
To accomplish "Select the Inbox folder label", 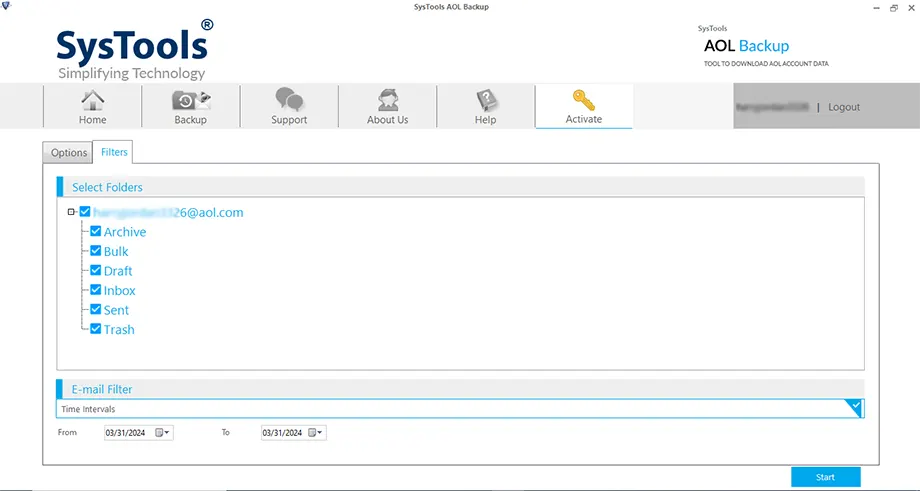I will click(x=120, y=290).
